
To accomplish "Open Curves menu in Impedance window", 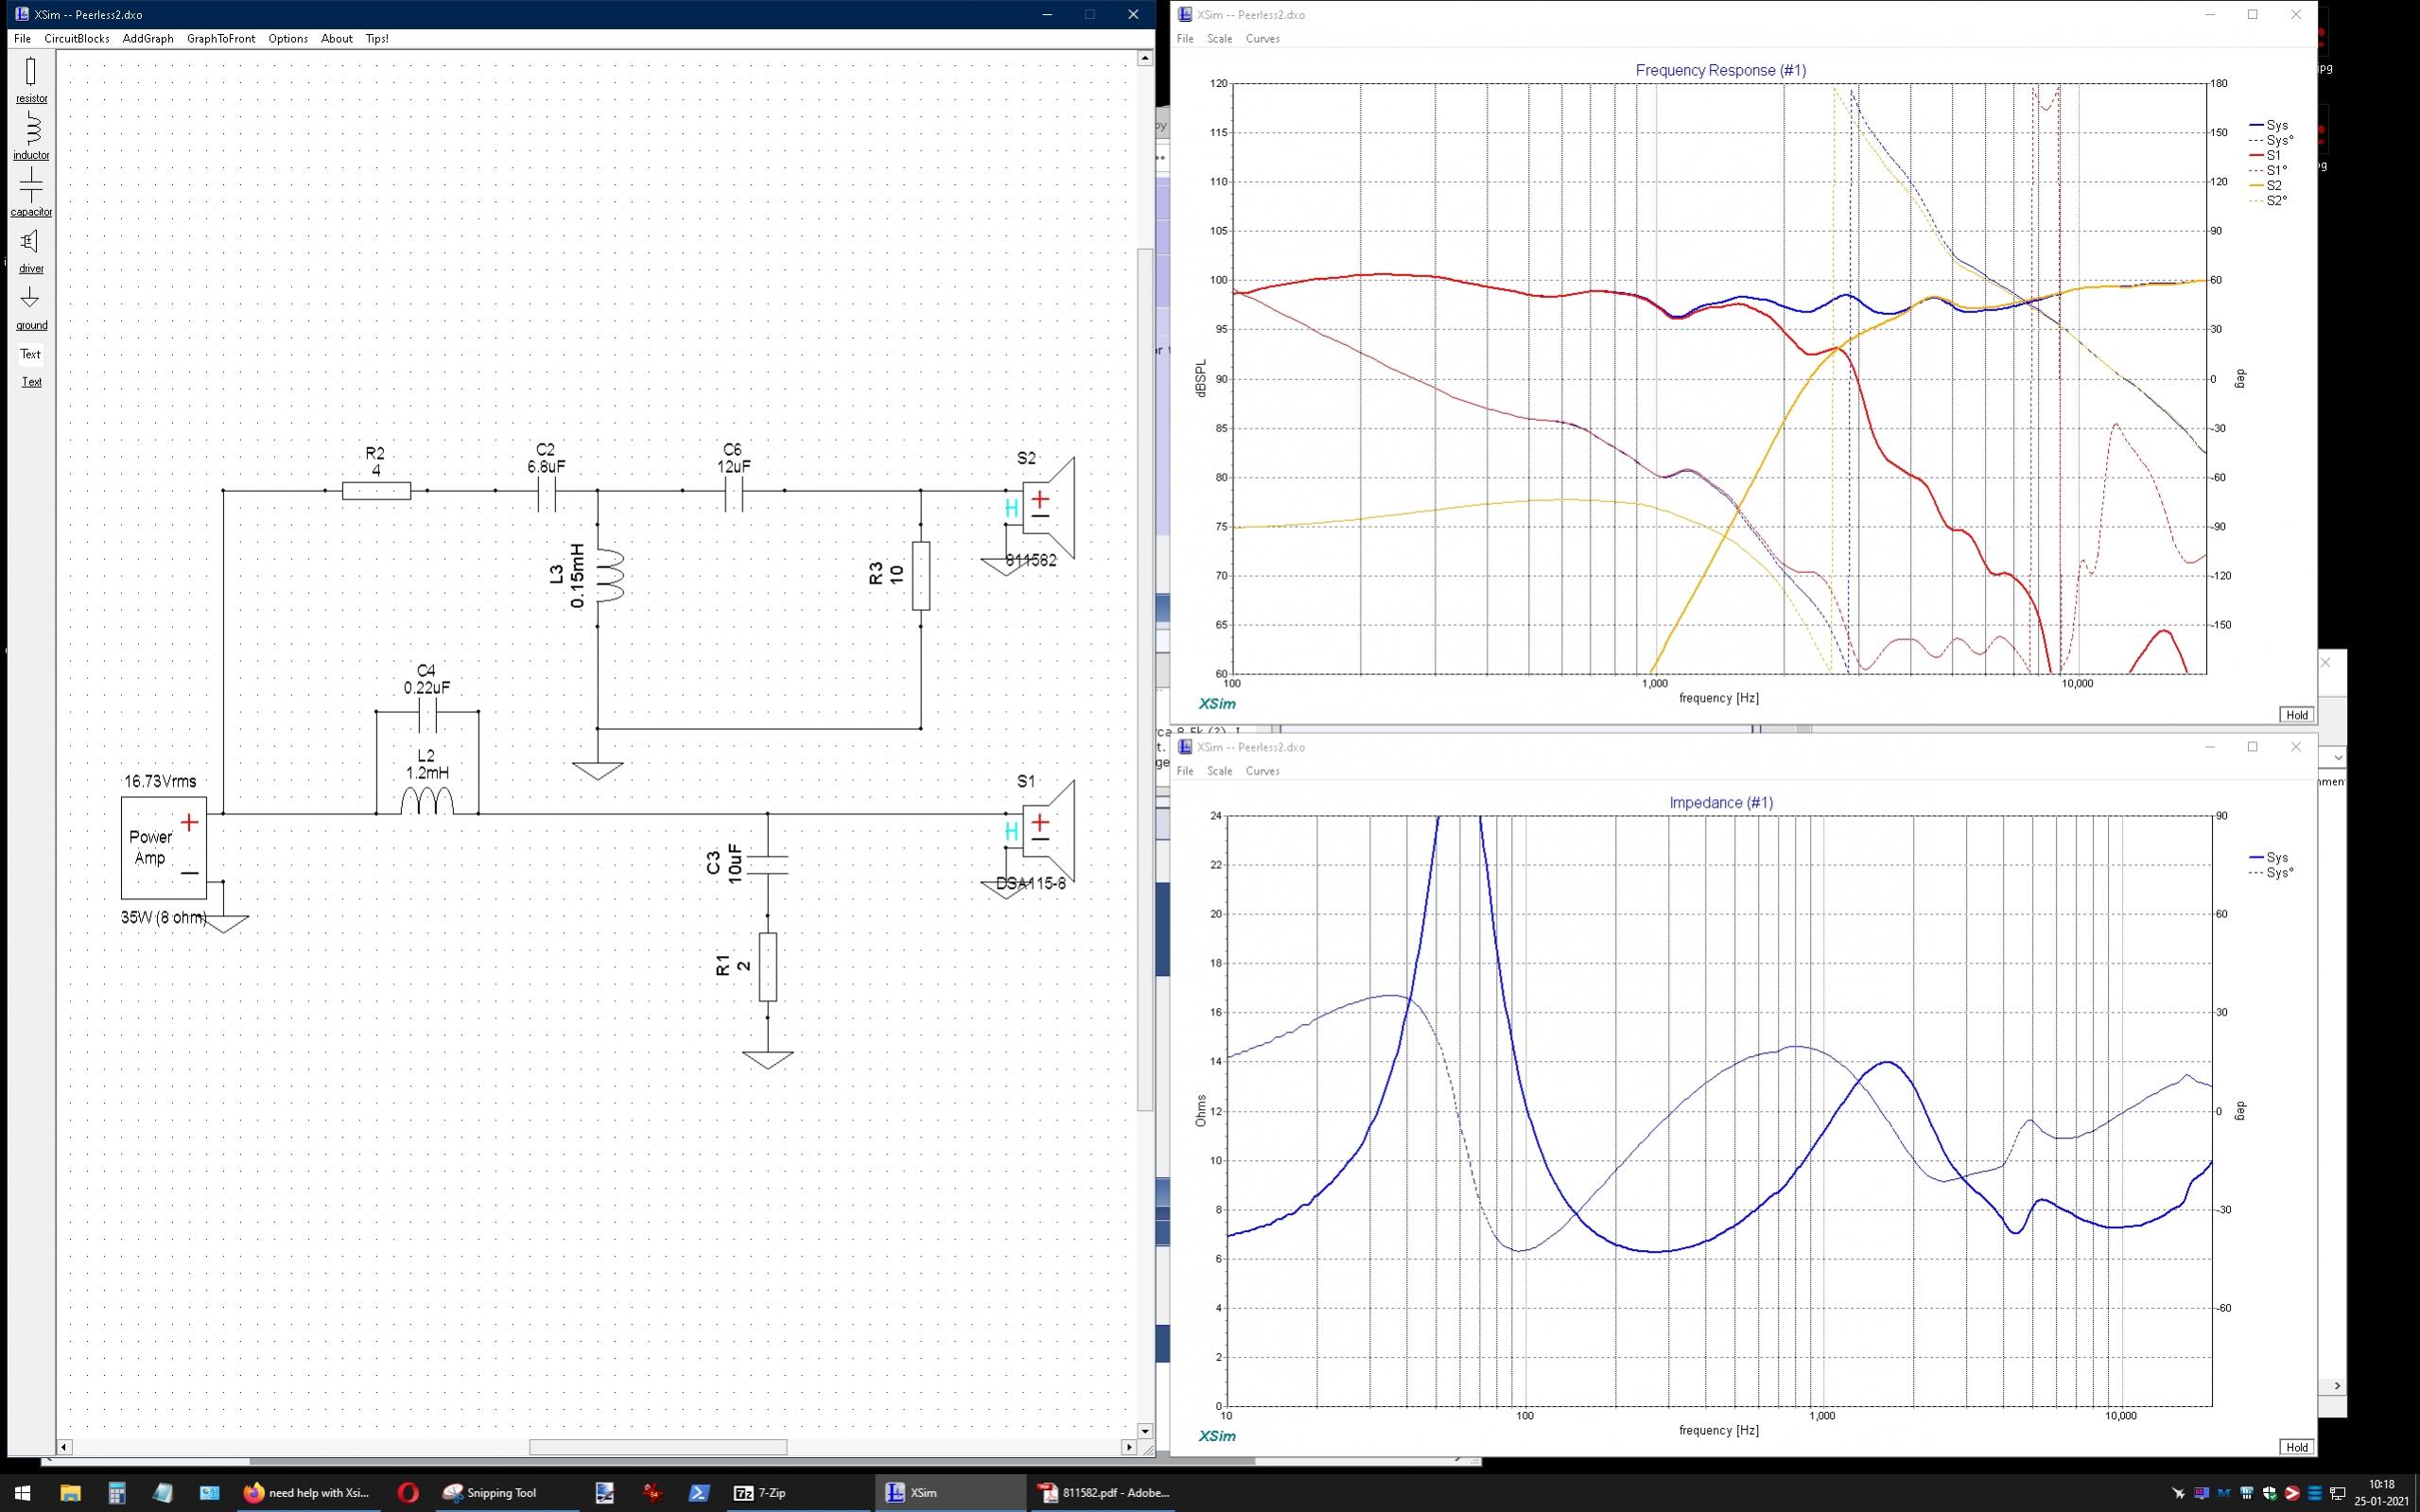I will [x=1262, y=771].
